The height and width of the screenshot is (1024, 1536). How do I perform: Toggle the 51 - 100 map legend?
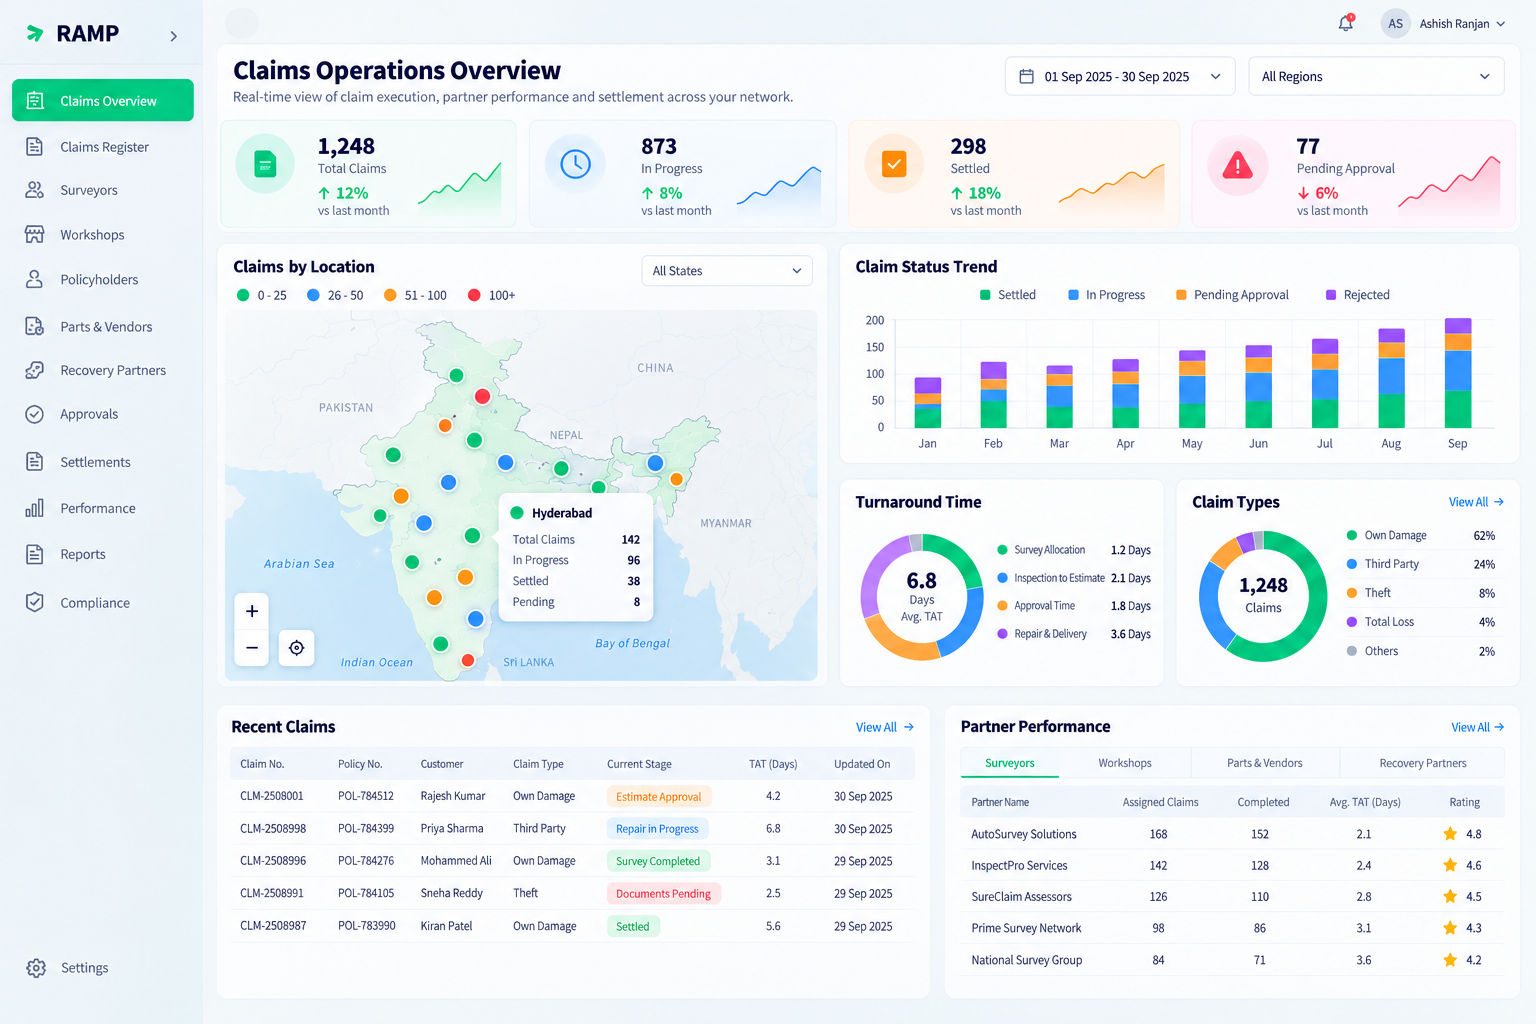[x=415, y=295]
